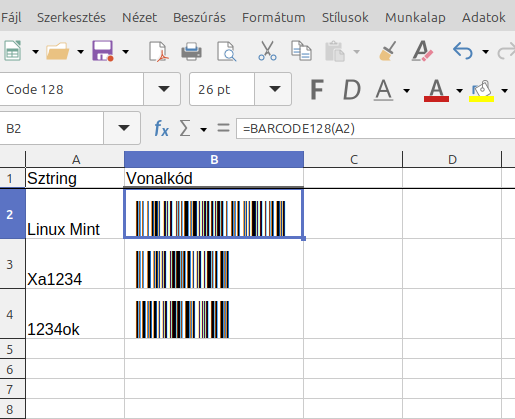Viewport: 515px width, 419px height.
Task: Select the Clone Formatting brush icon
Action: coord(388,51)
